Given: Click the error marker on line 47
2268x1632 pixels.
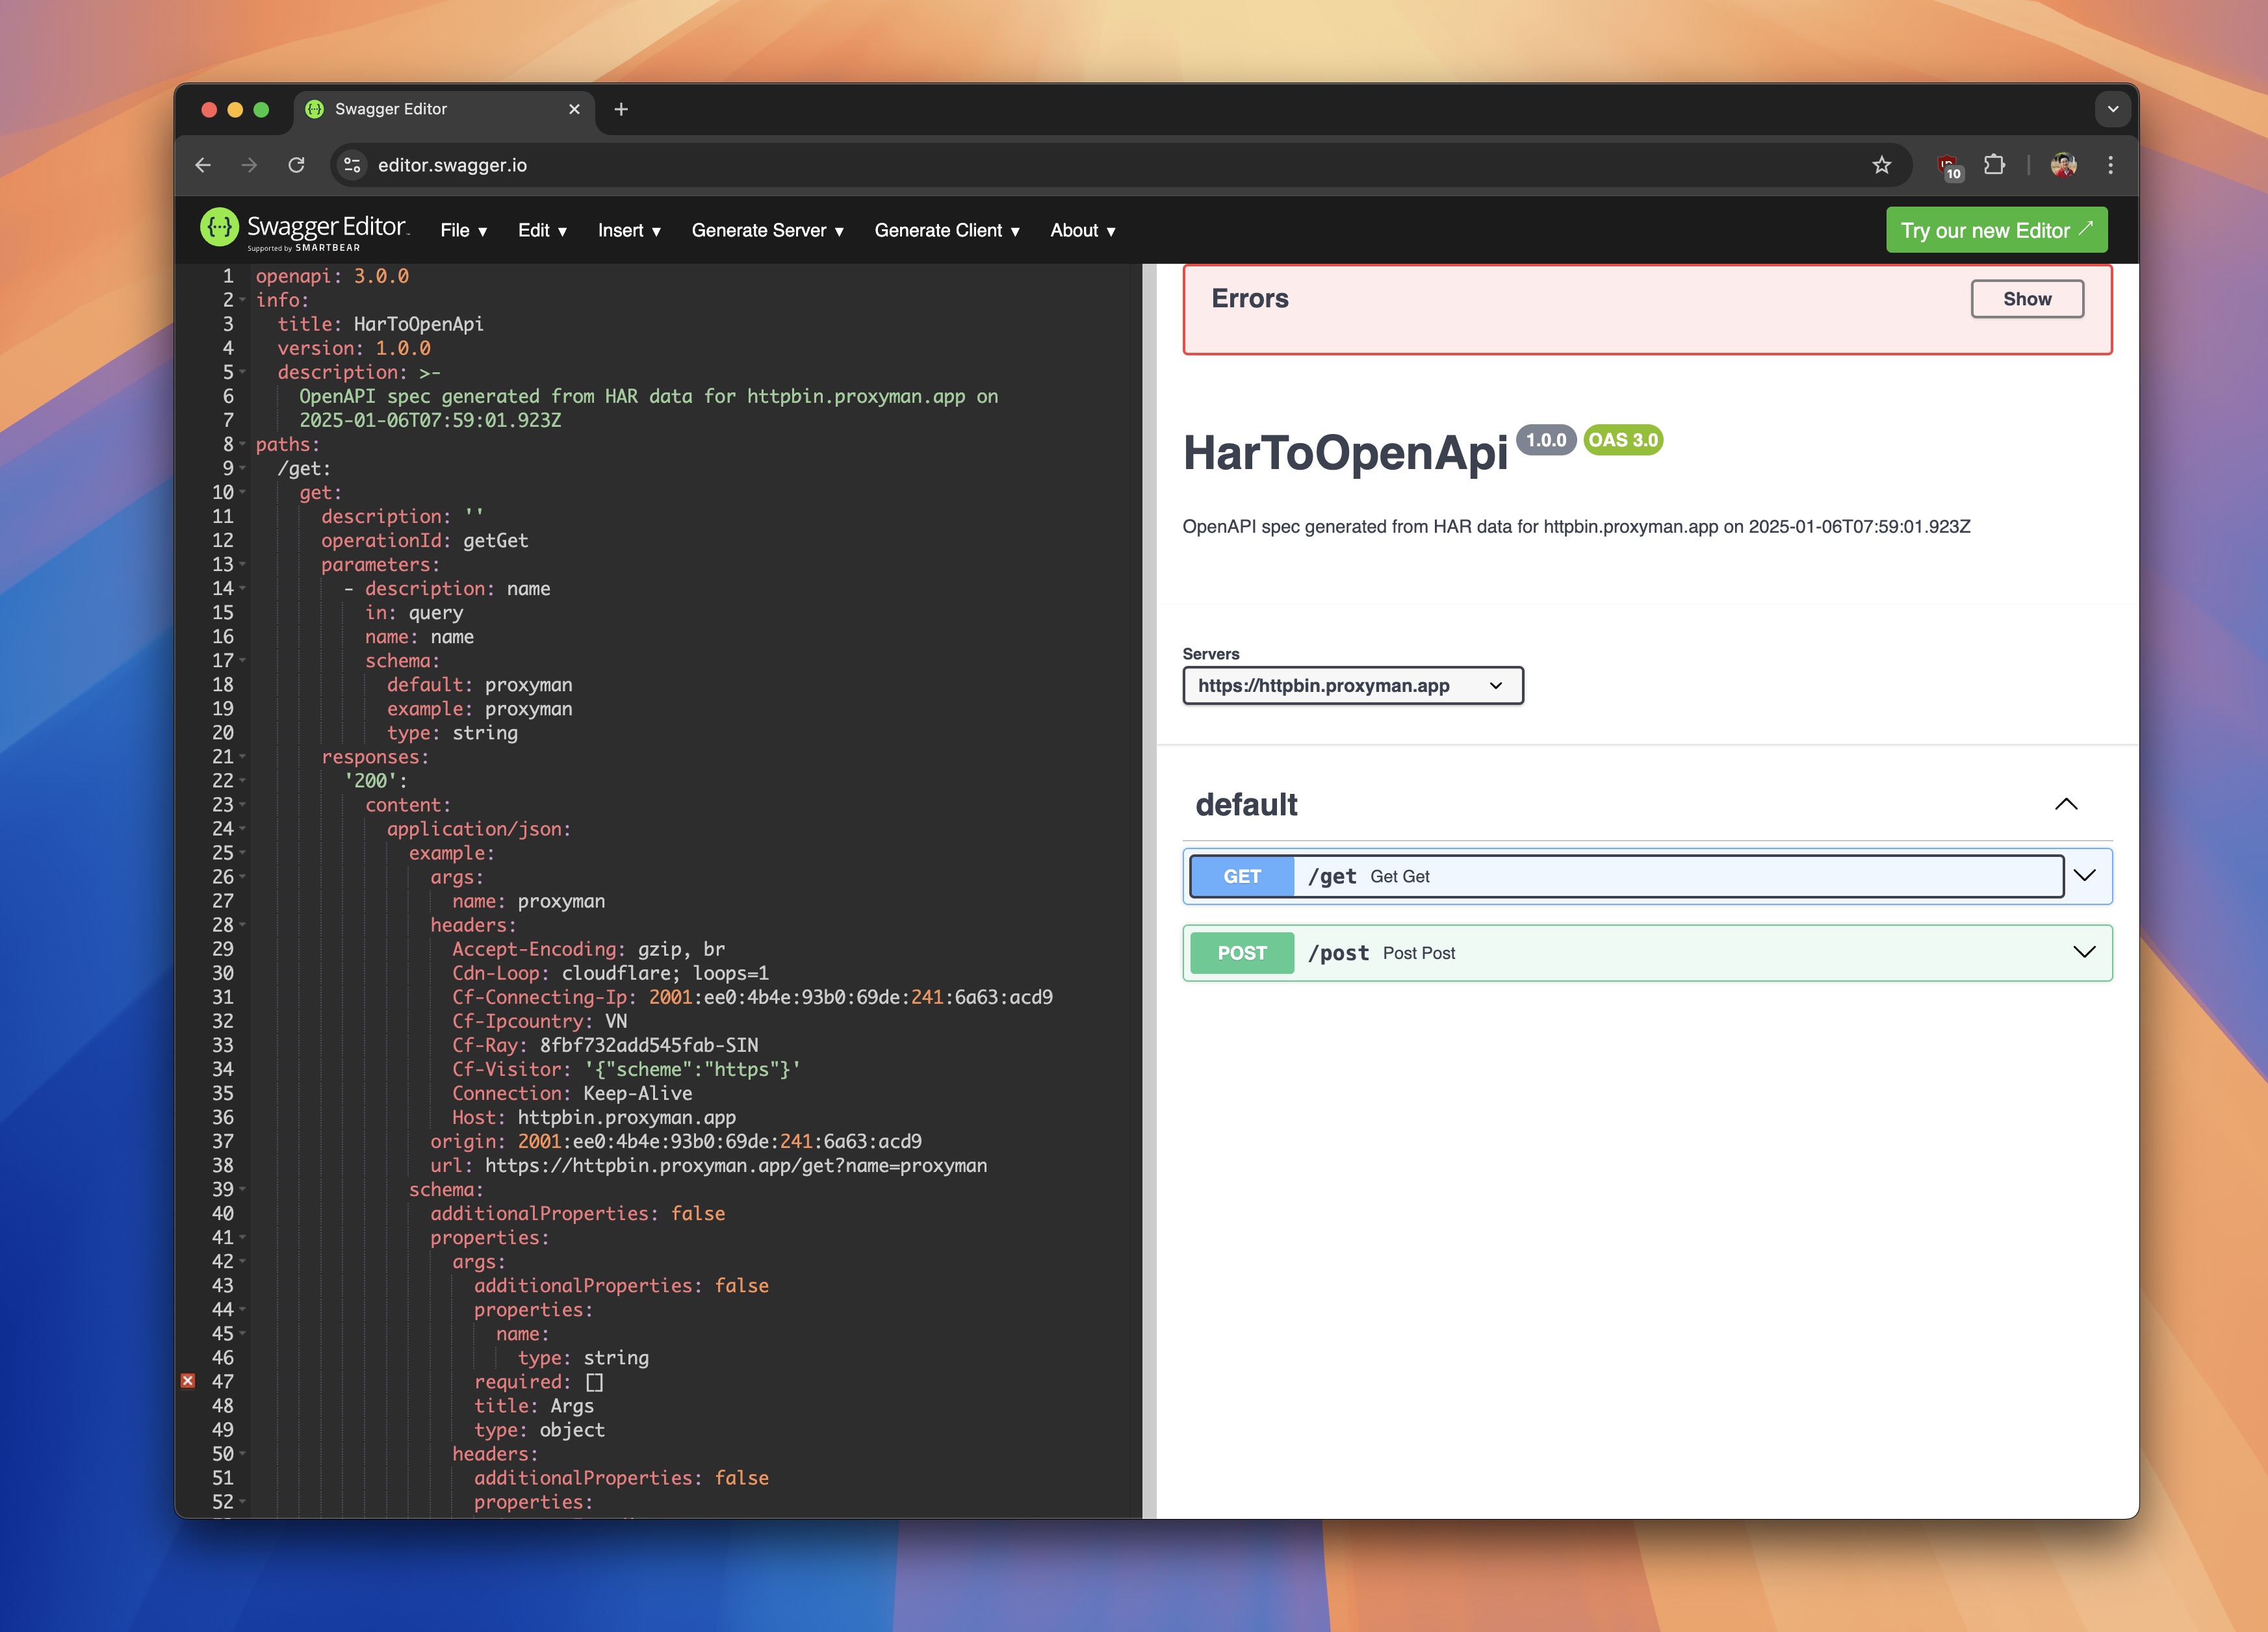Looking at the screenshot, I should [x=188, y=1381].
